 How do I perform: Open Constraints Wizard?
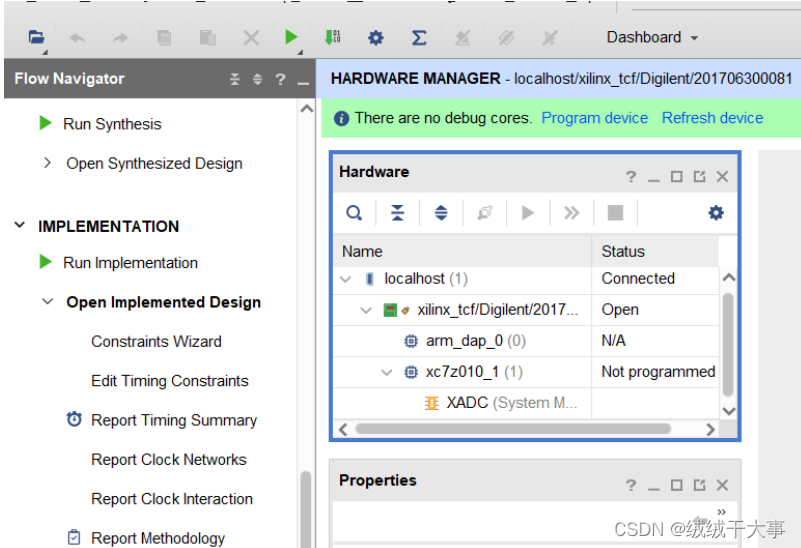click(156, 342)
